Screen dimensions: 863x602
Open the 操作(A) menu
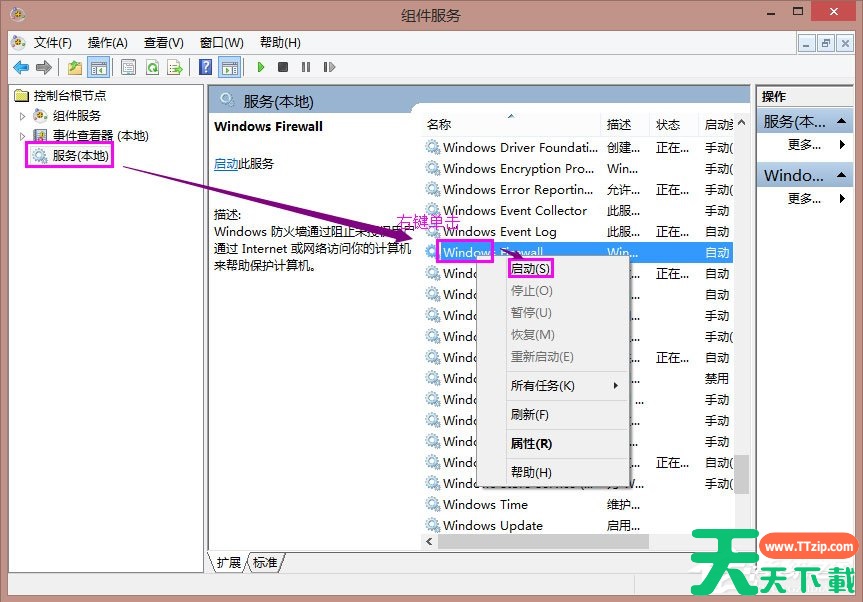pyautogui.click(x=107, y=43)
